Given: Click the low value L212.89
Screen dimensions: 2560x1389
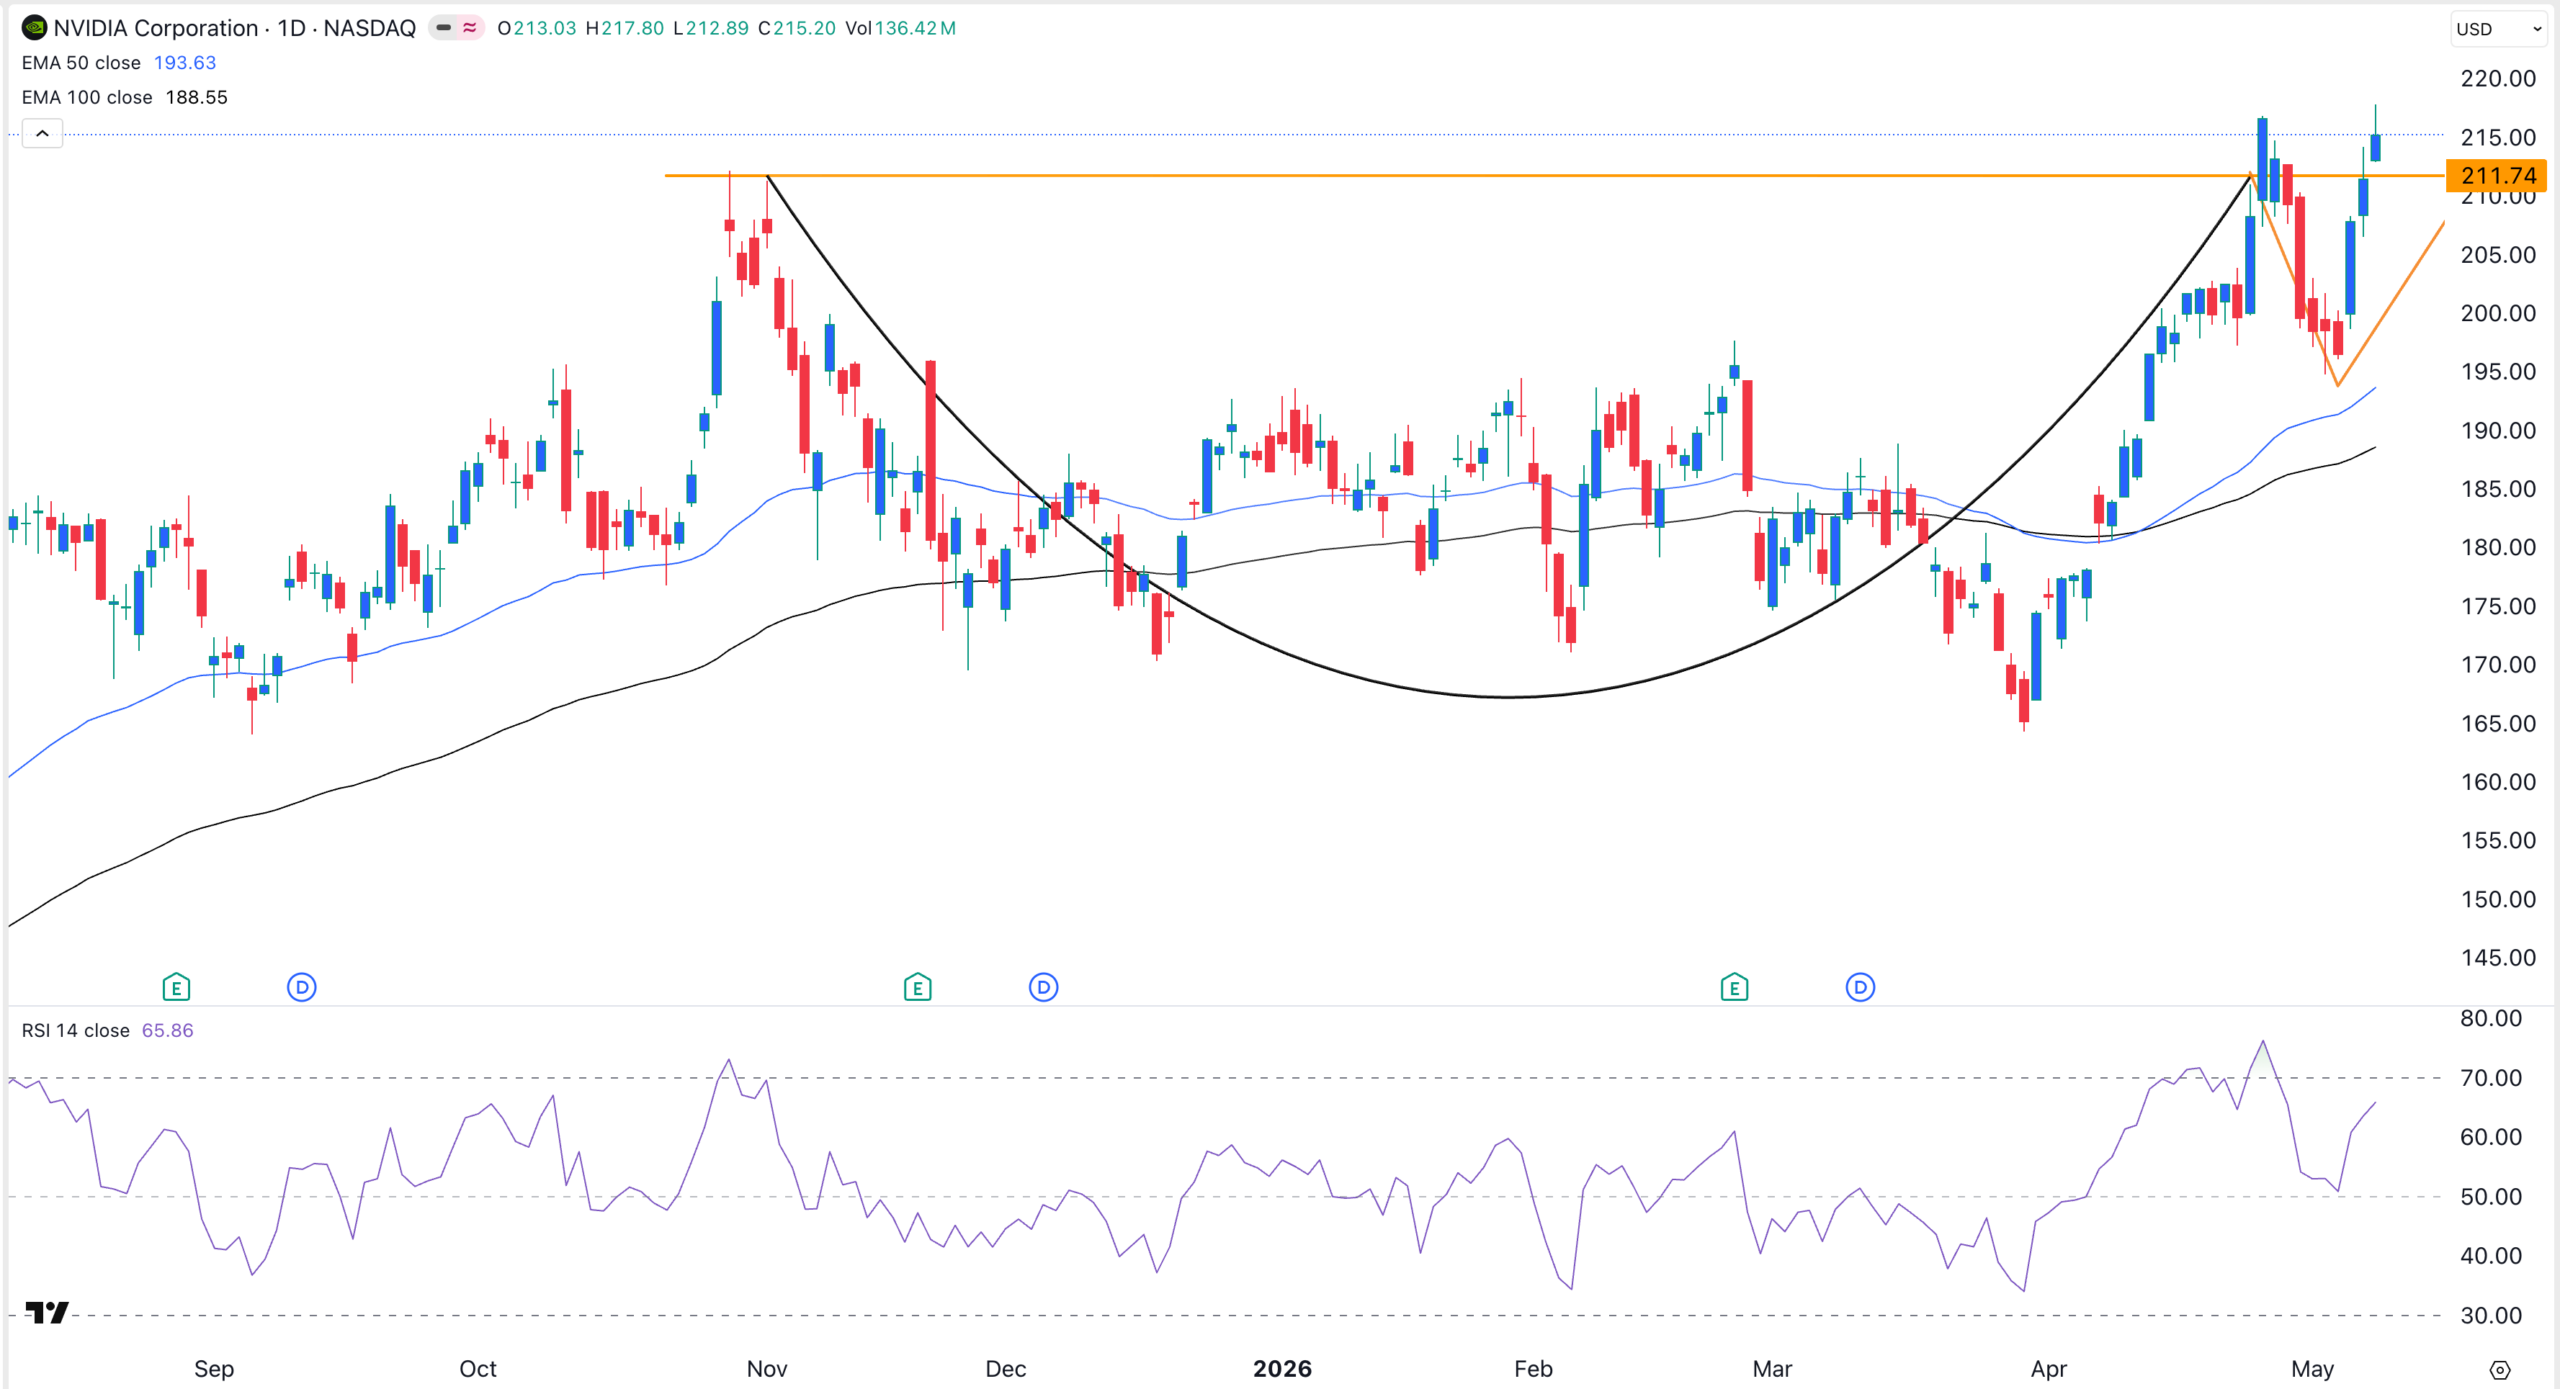Looking at the screenshot, I should pyautogui.click(x=711, y=28).
